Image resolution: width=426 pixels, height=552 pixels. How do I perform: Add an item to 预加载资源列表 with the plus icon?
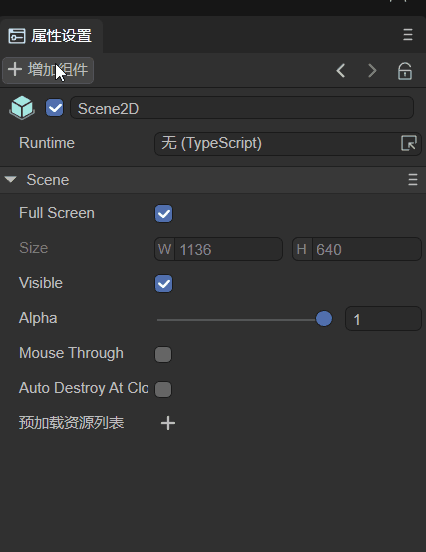point(168,423)
